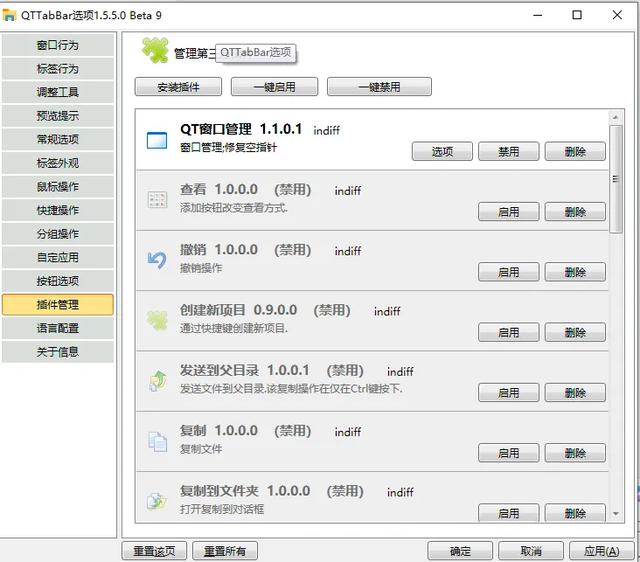Image resolution: width=640 pixels, height=562 pixels.
Task: Delete the 创建新项目 plugin
Action: pos(575,333)
